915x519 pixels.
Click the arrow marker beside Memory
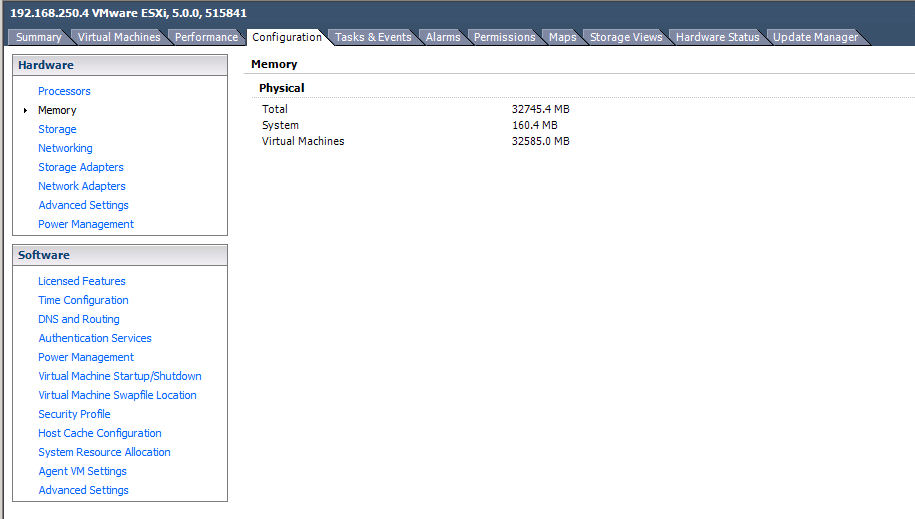pyautogui.click(x=25, y=110)
